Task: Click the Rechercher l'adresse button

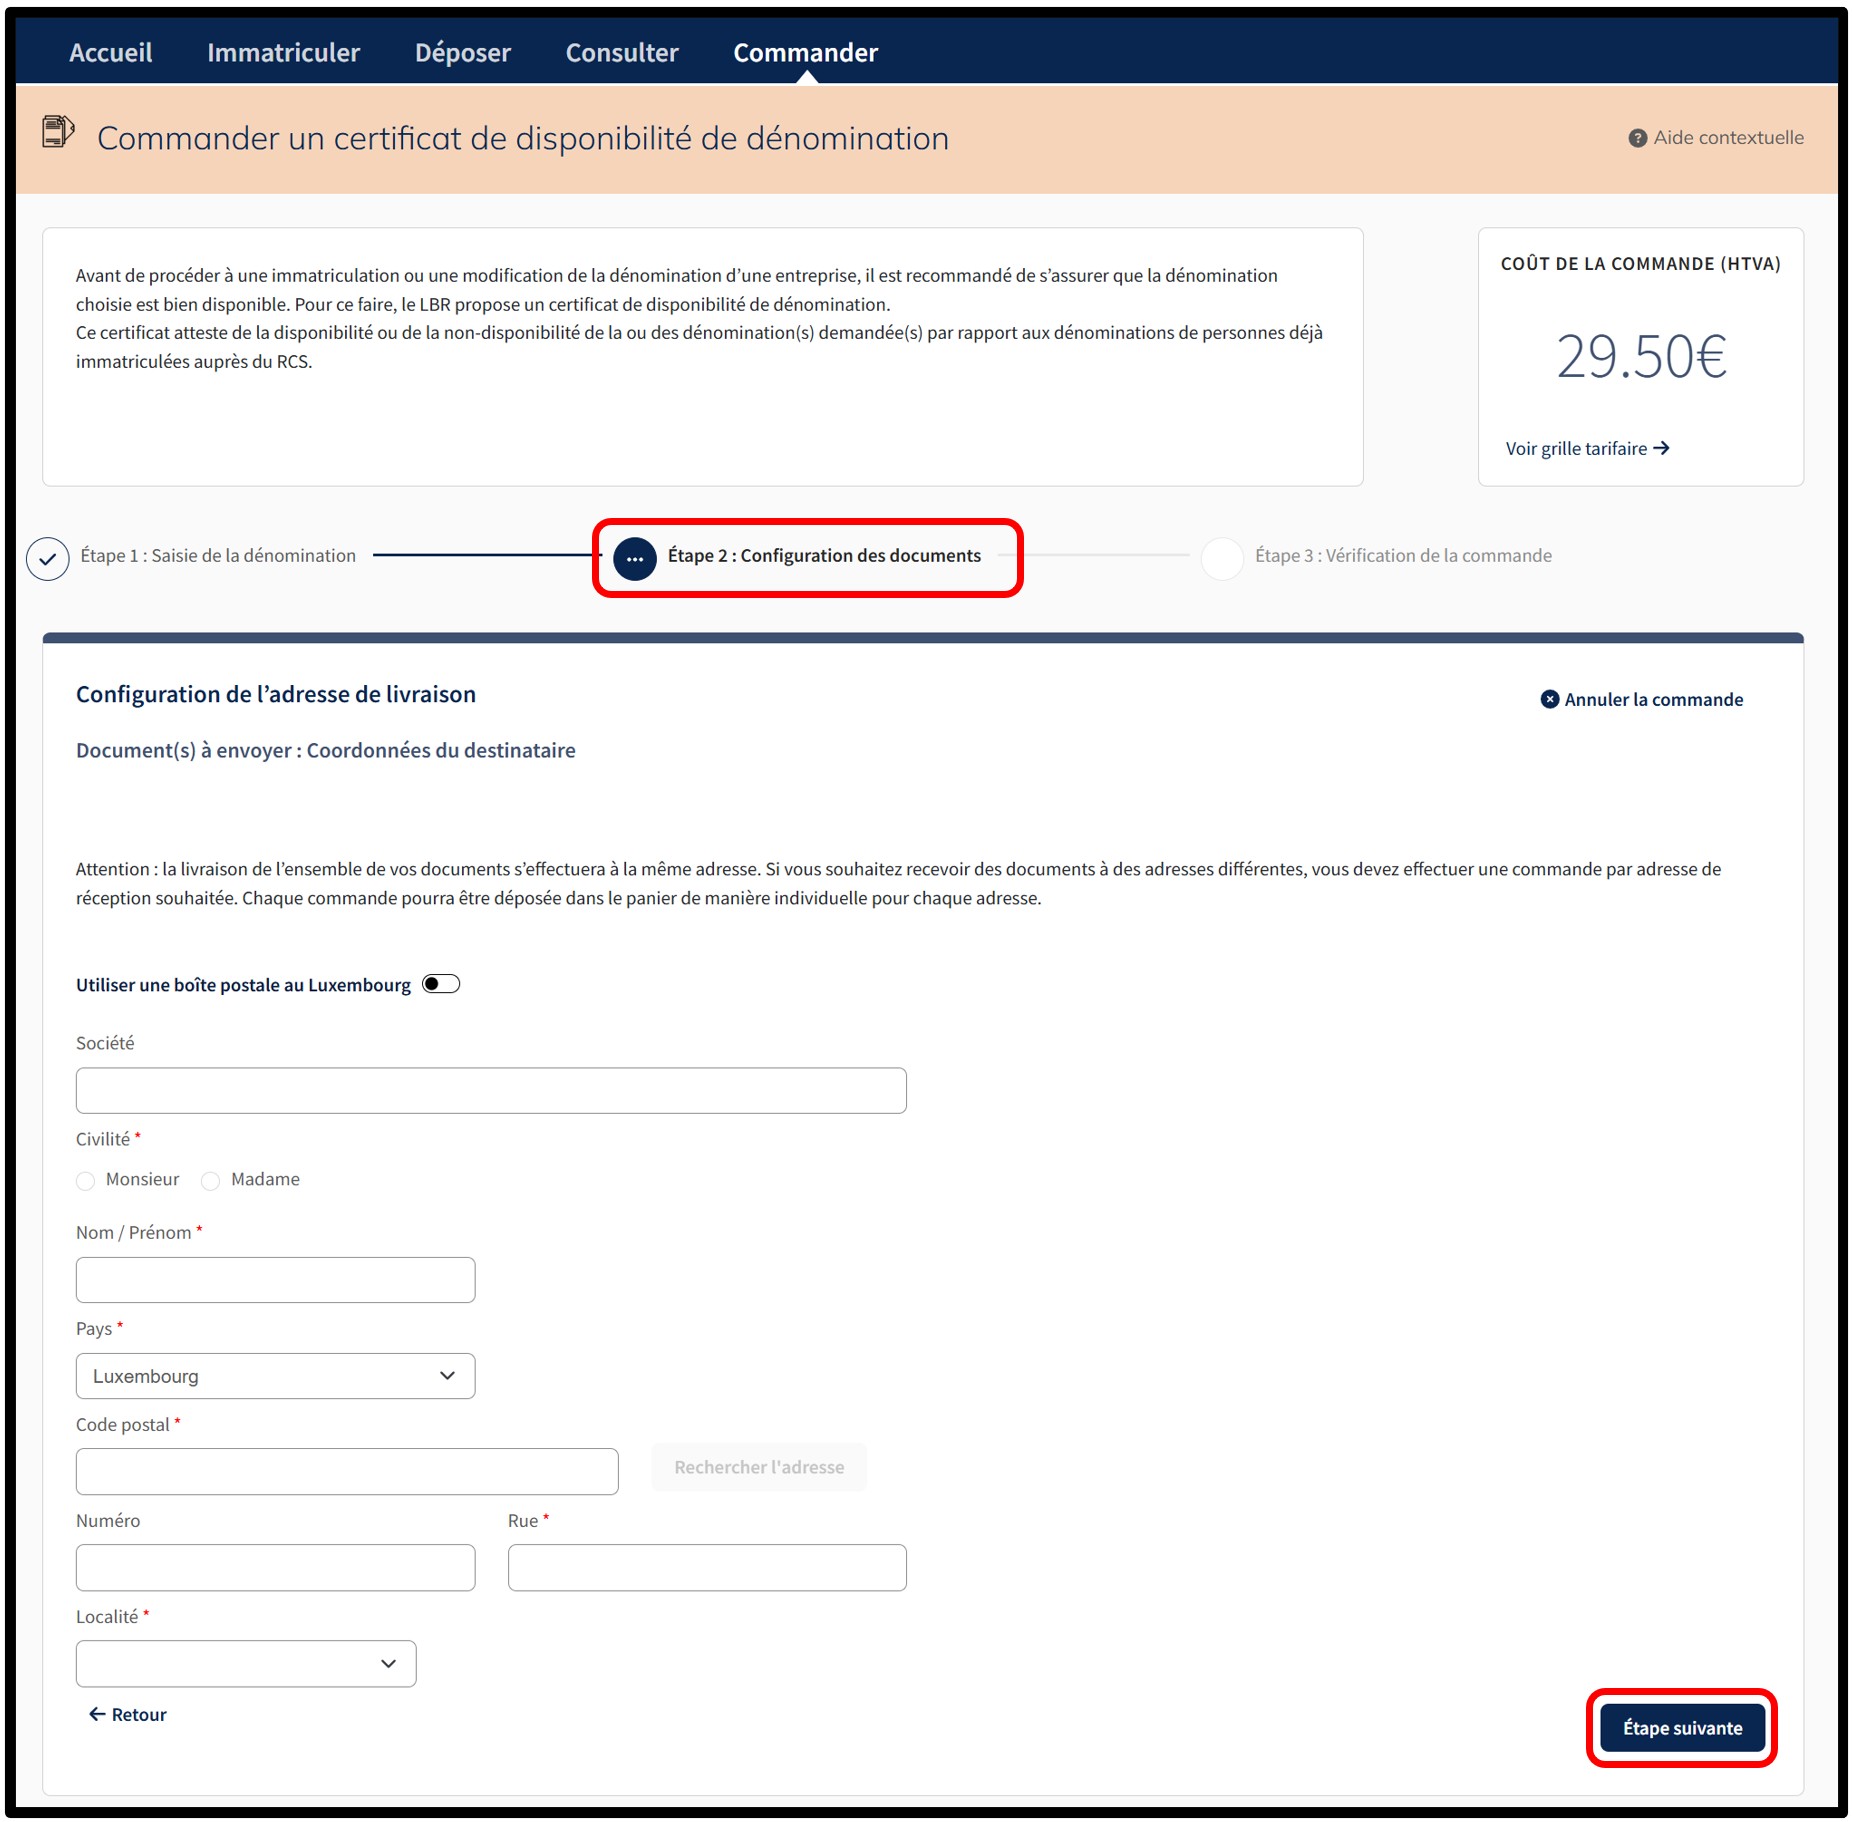Action: pos(758,1467)
